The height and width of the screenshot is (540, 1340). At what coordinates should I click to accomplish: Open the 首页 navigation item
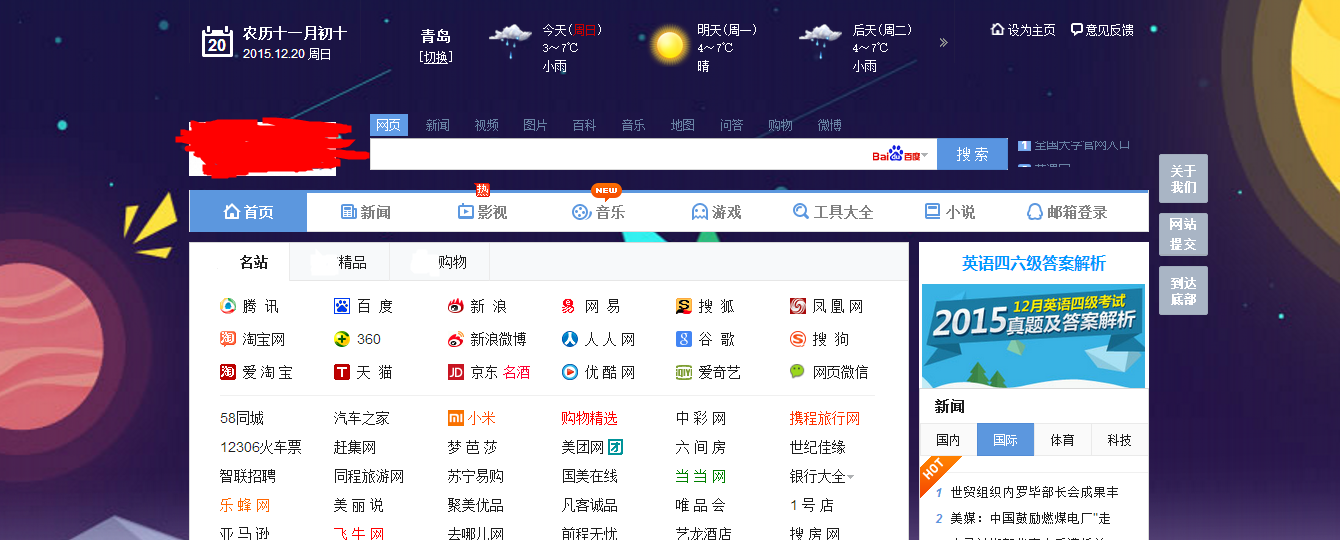point(248,212)
